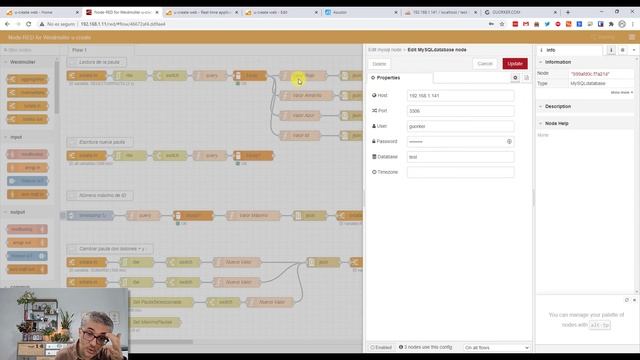640x360 pixels.
Task: Reload the browser page
Action: click(x=29, y=24)
